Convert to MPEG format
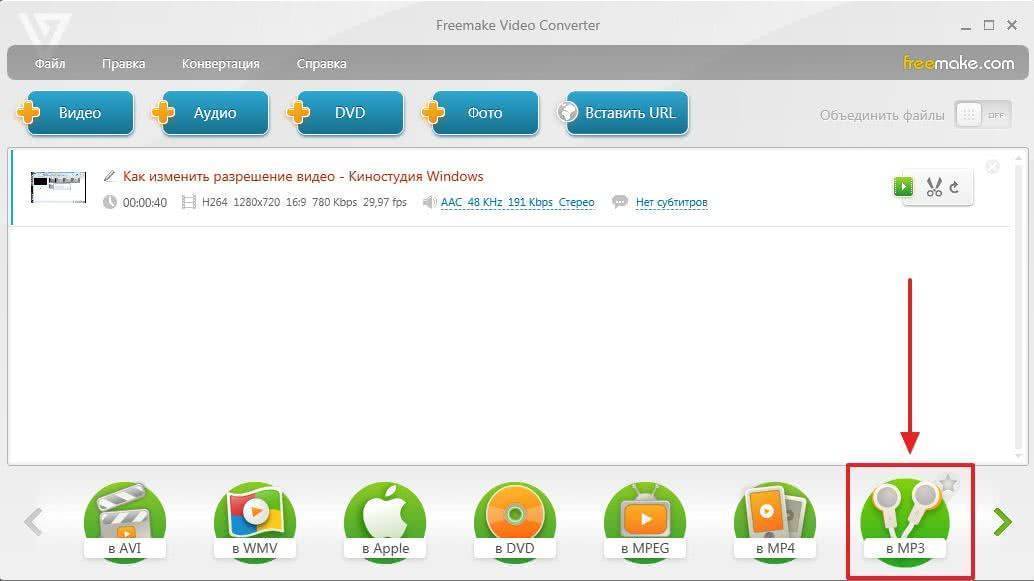1034x581 pixels. (x=645, y=522)
